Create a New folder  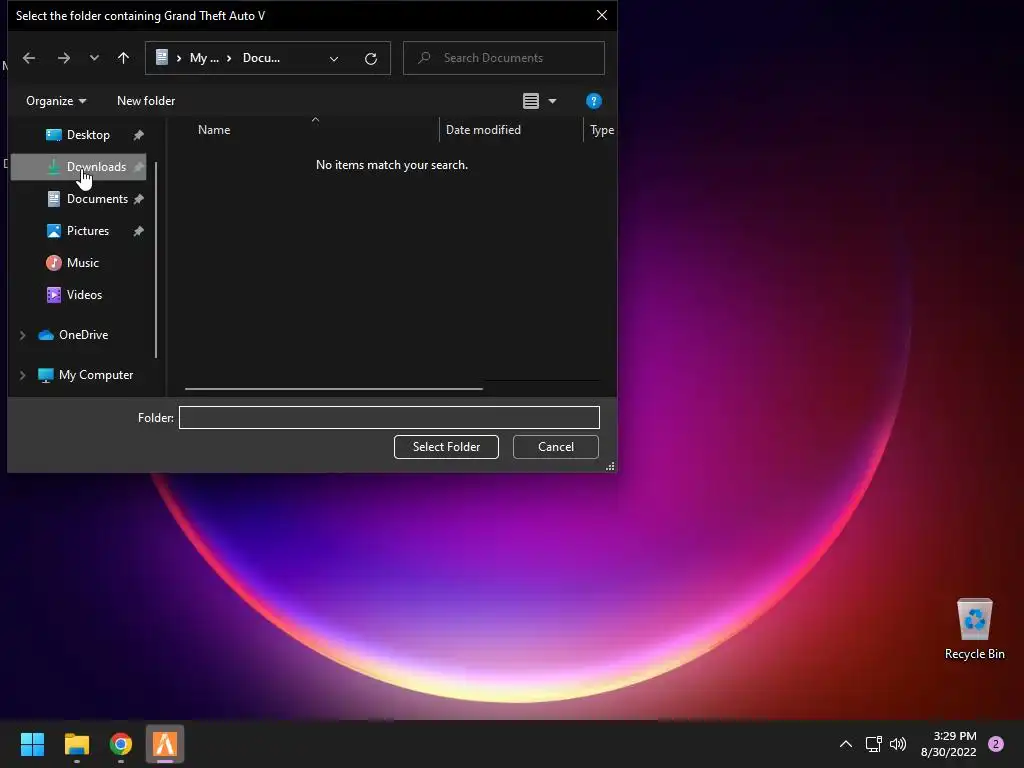pos(146,101)
